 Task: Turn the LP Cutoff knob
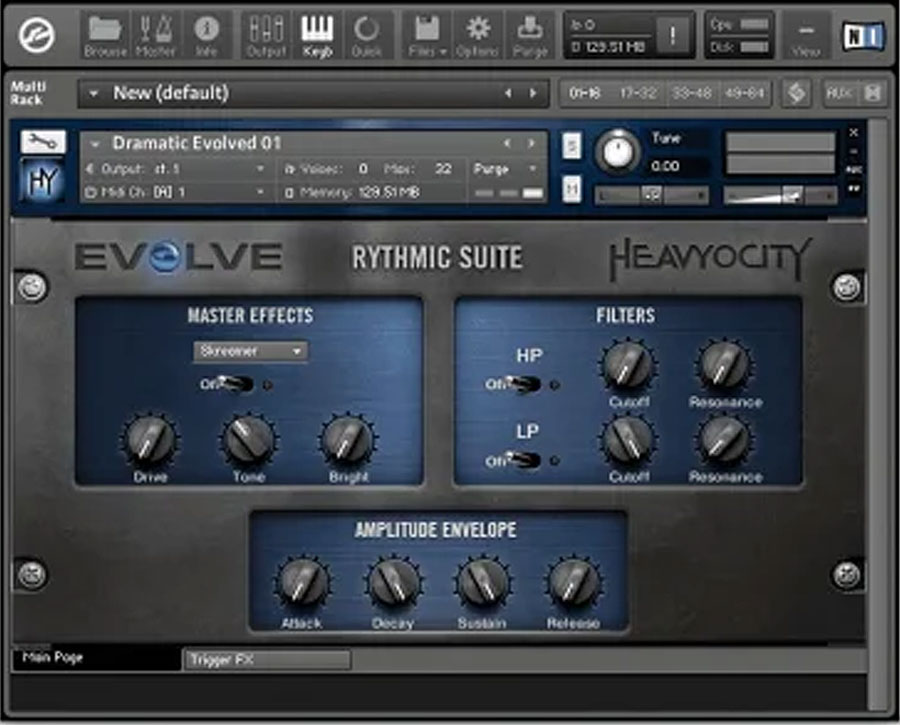click(631, 441)
